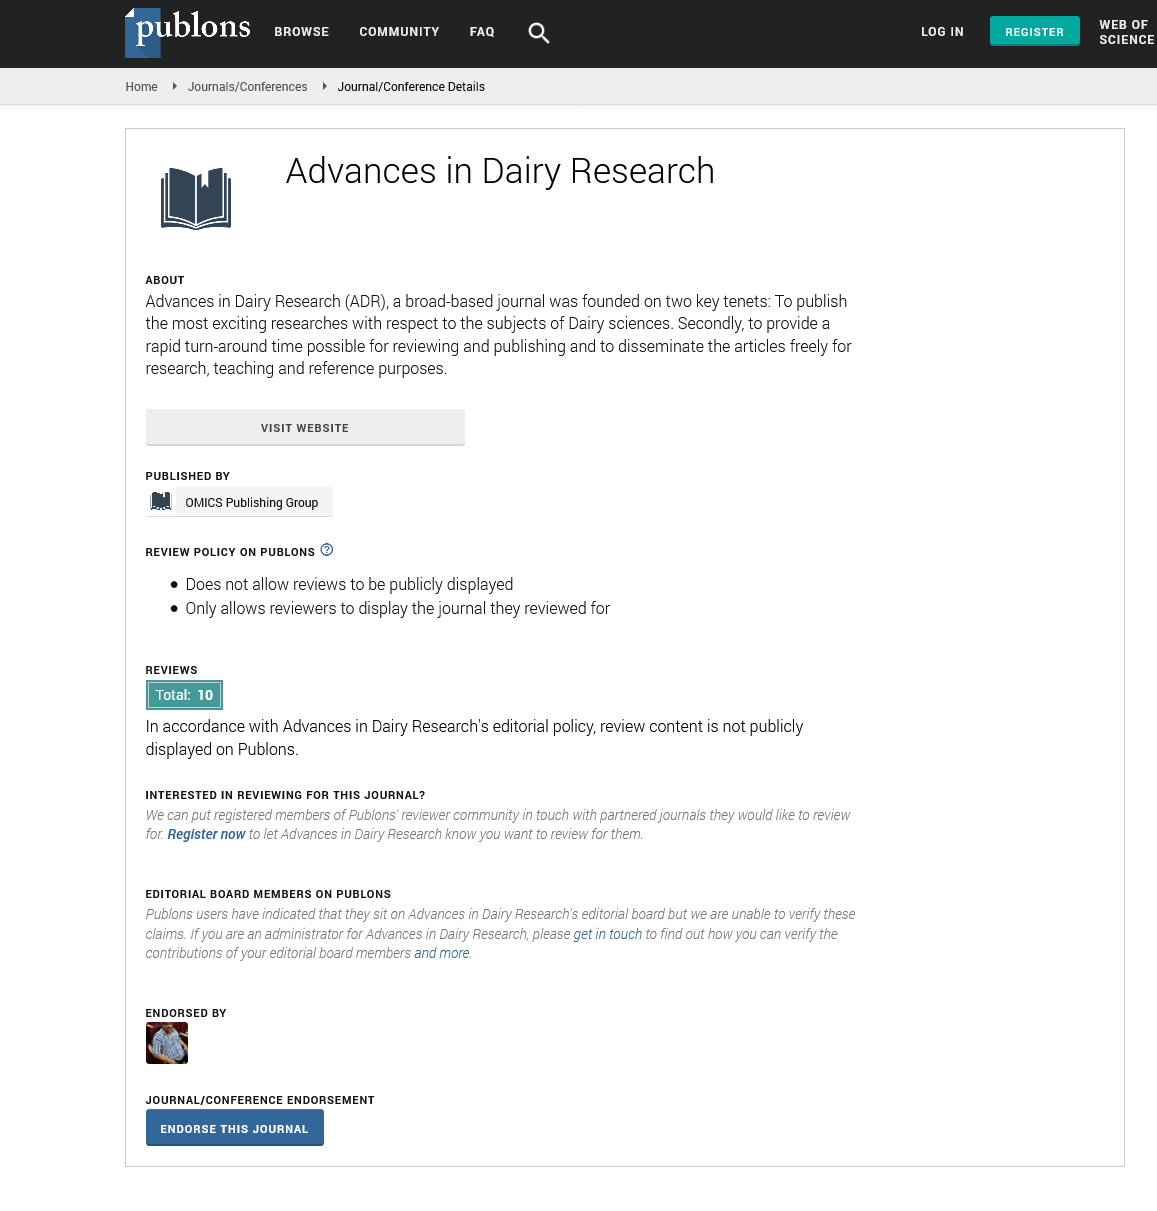
Task: Click the endorser's profile picture
Action: click(x=167, y=1044)
